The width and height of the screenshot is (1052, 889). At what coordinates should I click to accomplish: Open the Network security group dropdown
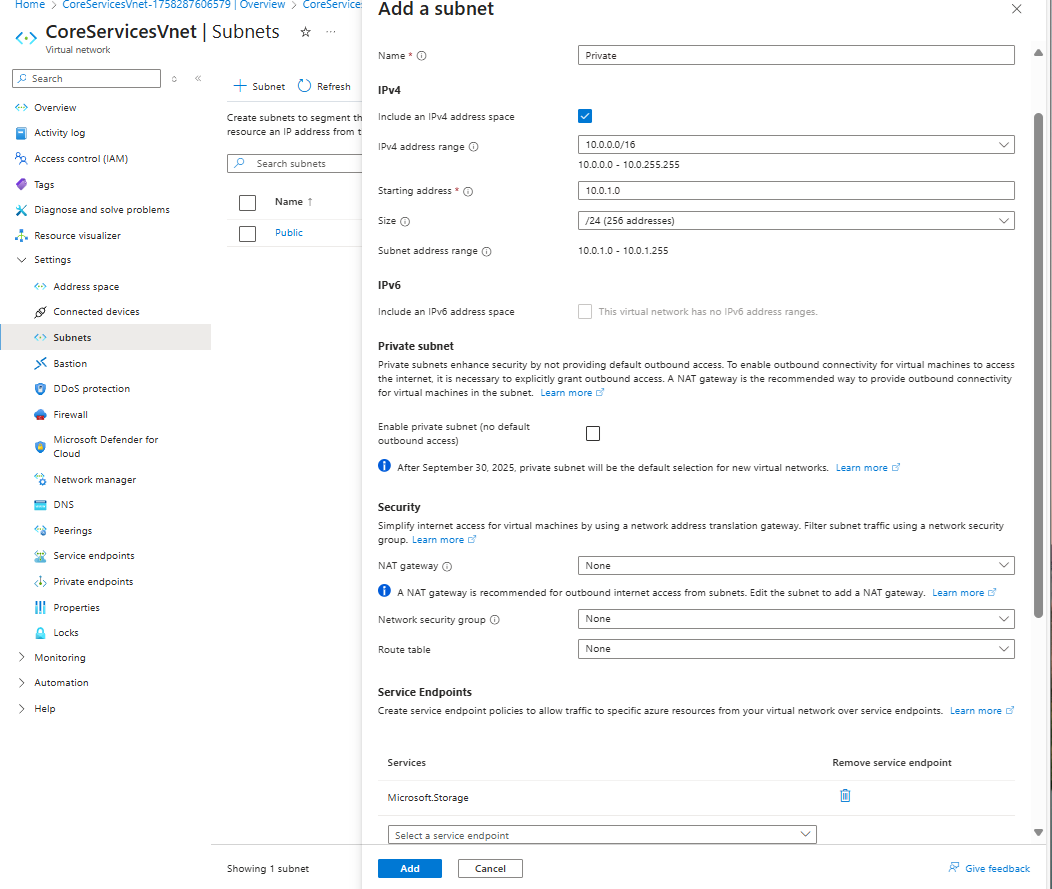(x=795, y=619)
